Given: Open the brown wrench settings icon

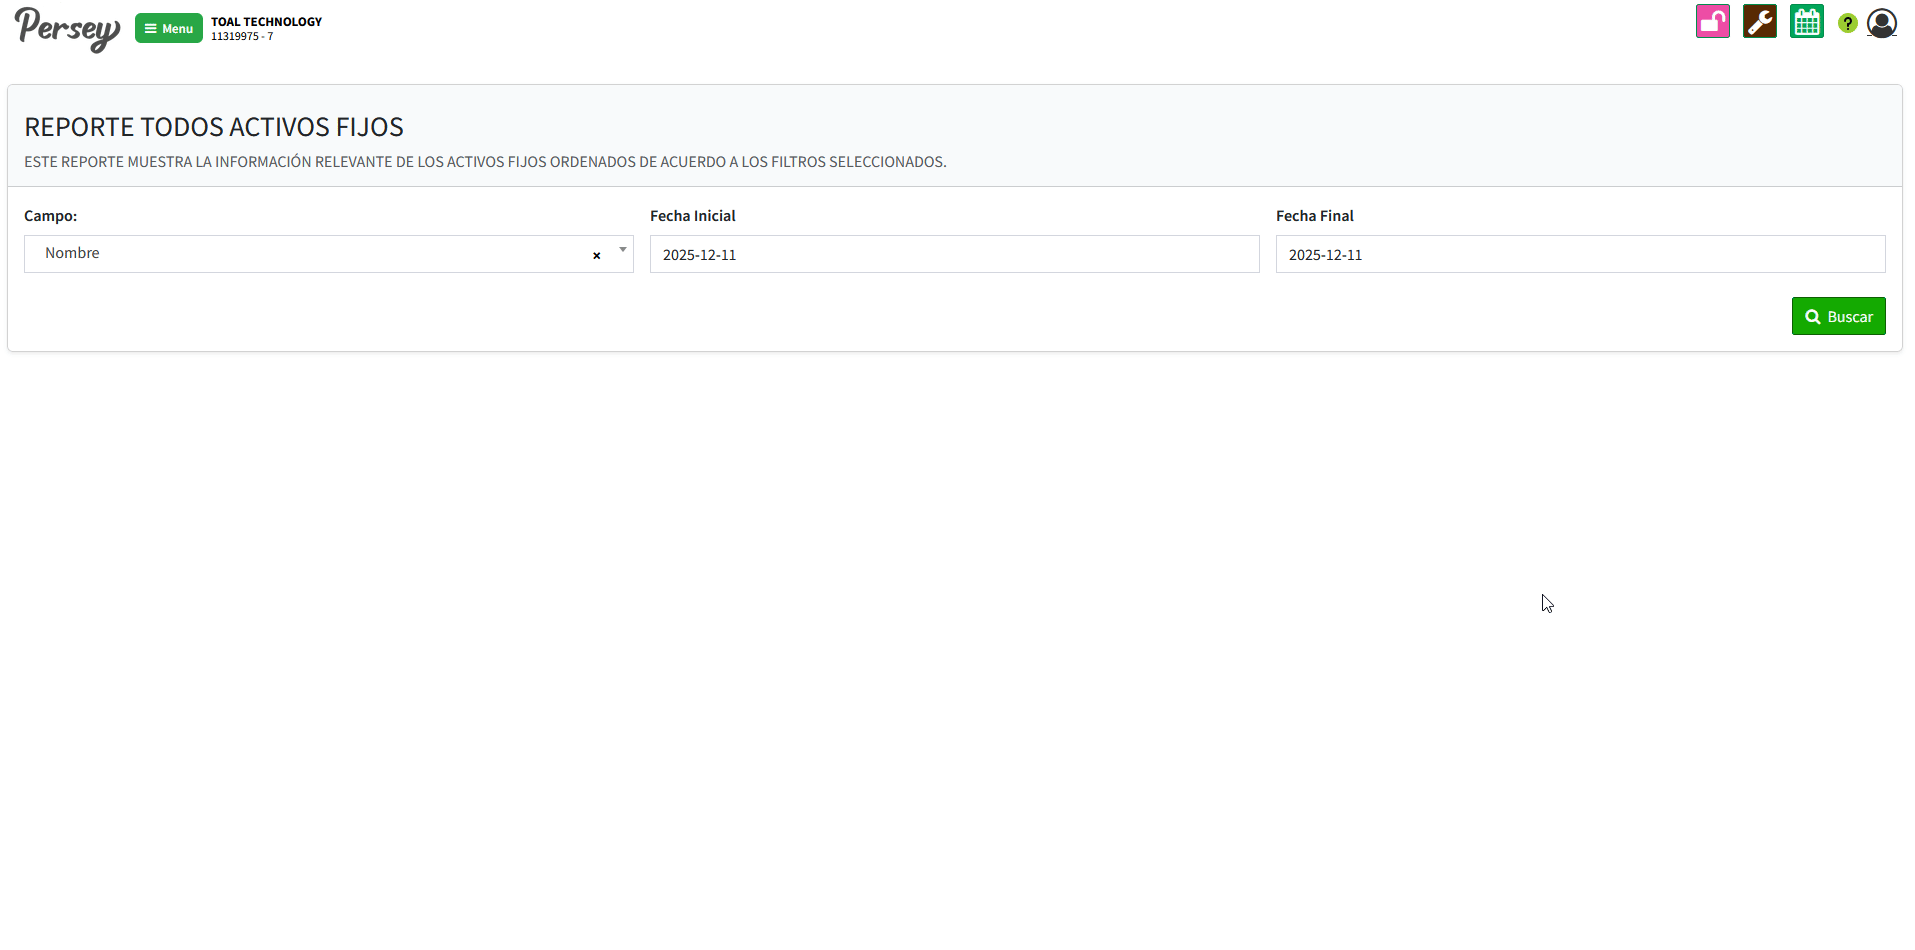Looking at the screenshot, I should tap(1759, 22).
